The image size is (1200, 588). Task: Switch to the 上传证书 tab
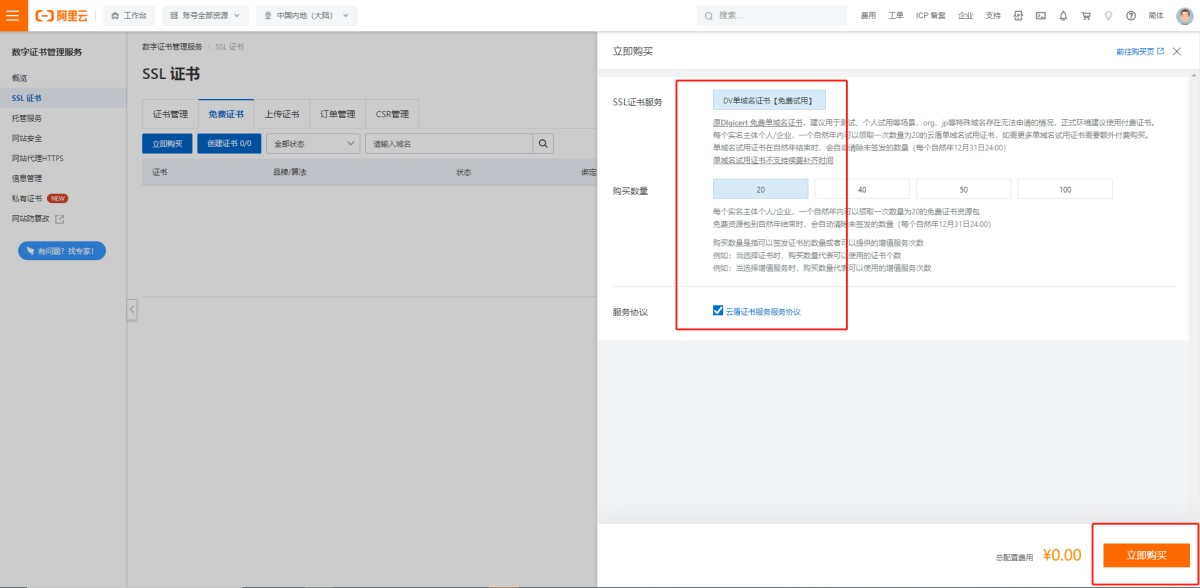282,114
